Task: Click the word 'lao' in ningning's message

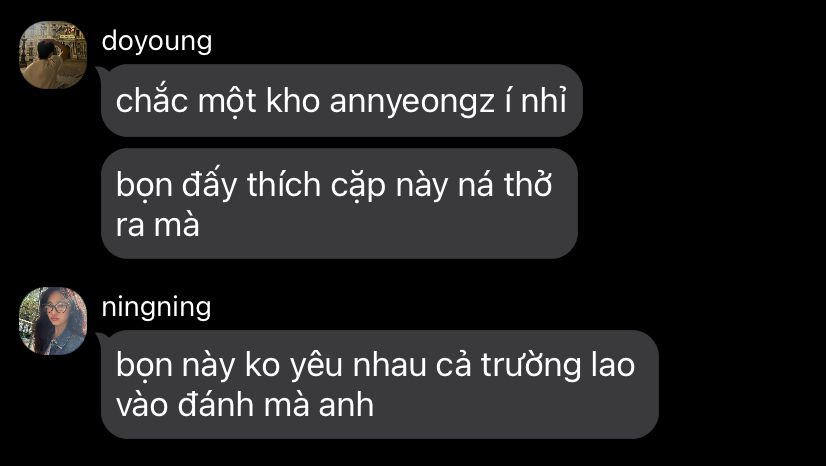Action: (613, 366)
